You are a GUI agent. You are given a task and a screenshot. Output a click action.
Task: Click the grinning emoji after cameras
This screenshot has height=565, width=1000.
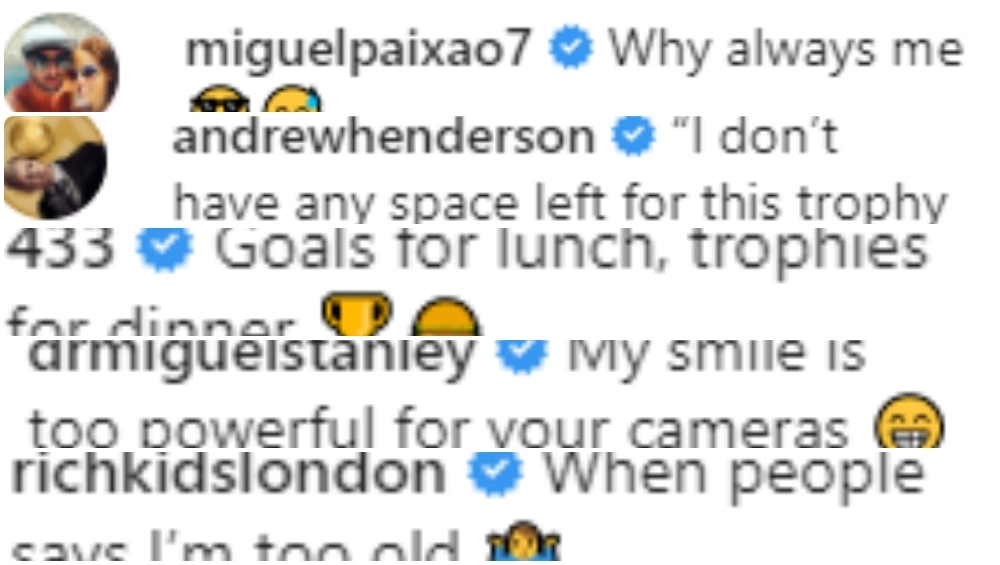pyautogui.click(x=909, y=420)
